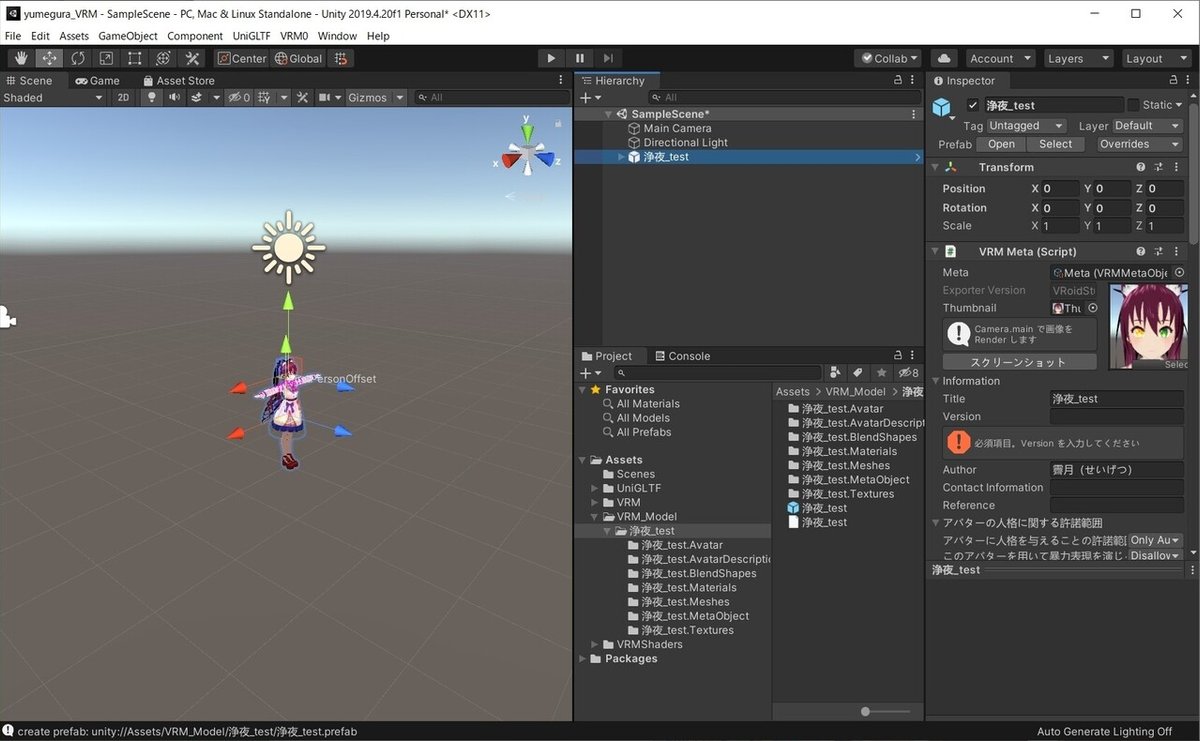The image size is (1200, 741).
Task: Select the Rotate tool
Action: coord(78,58)
